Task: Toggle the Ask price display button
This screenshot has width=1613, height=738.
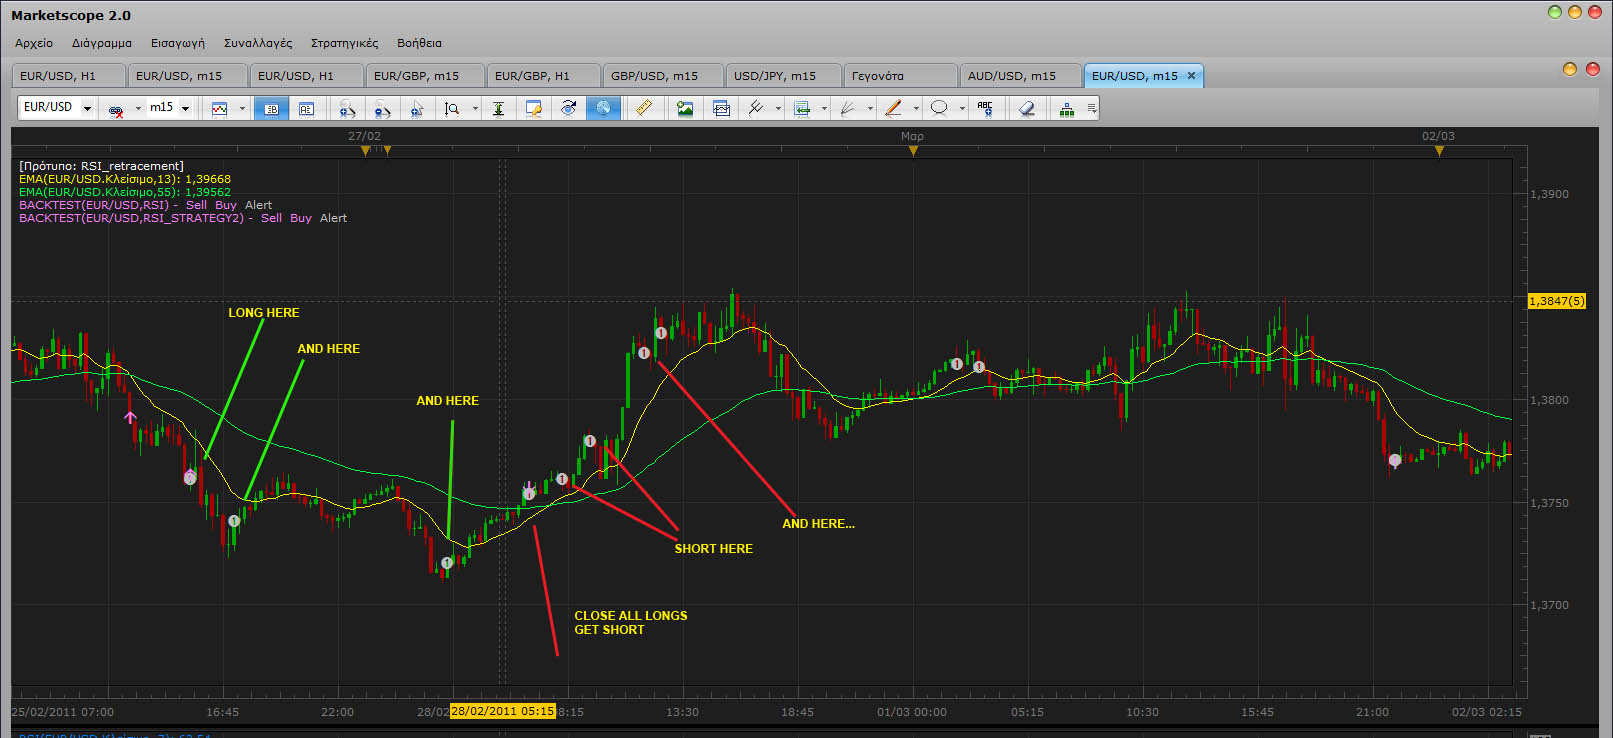Action: point(306,108)
